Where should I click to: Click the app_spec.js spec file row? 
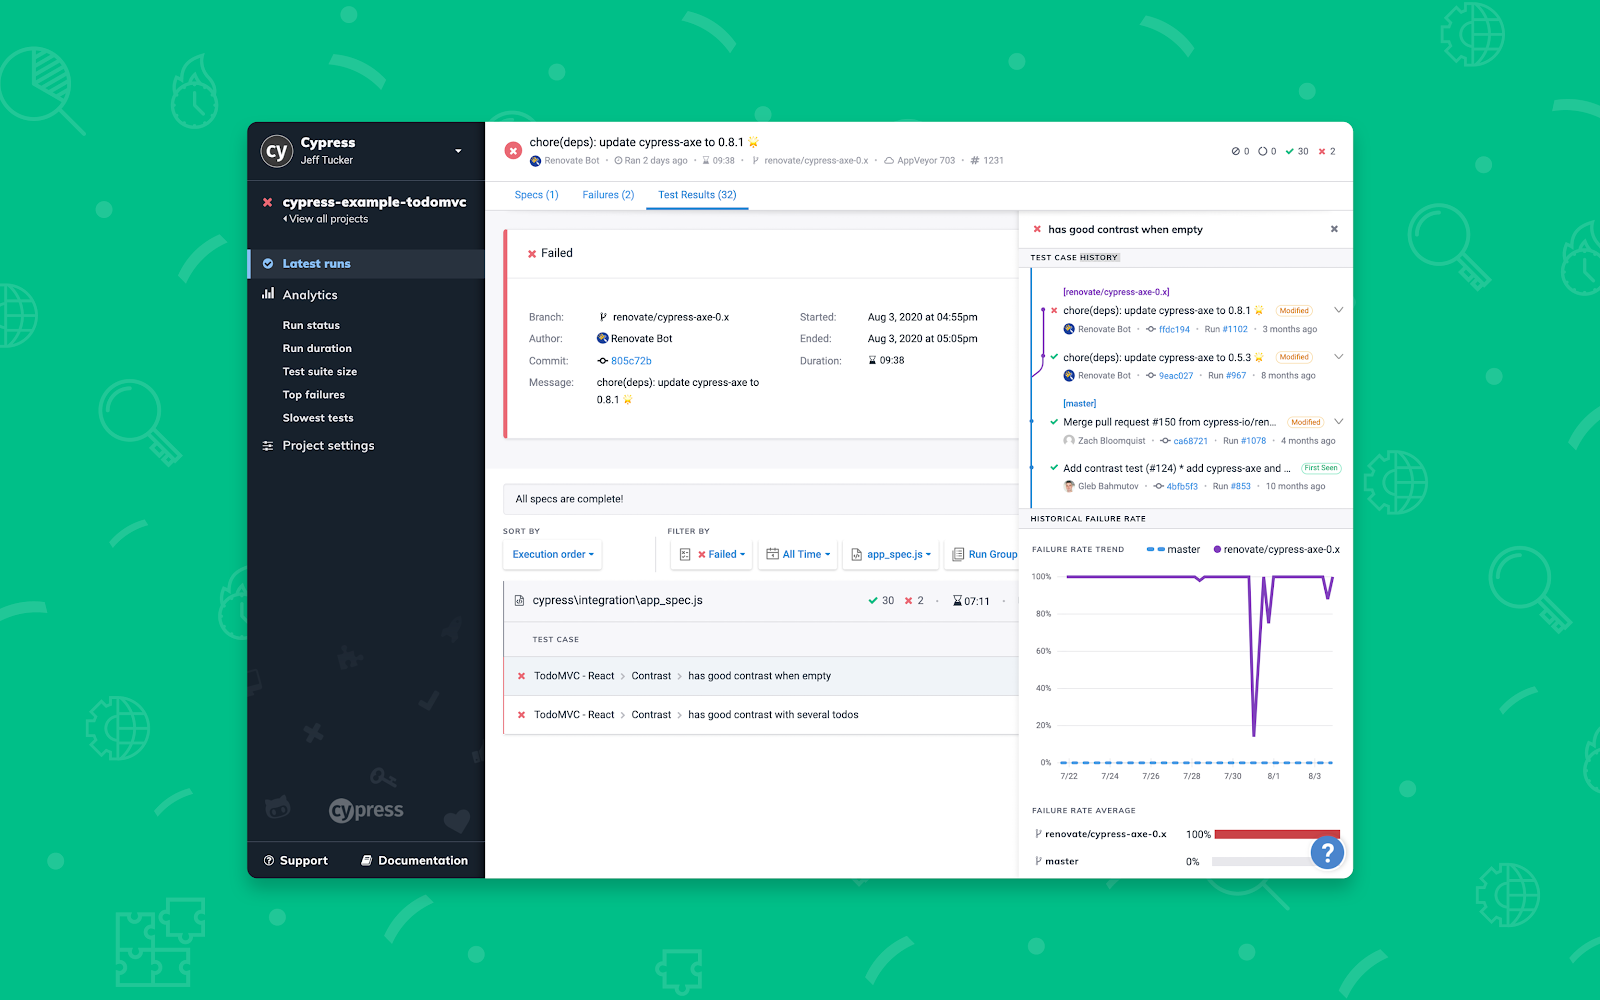[761, 601]
